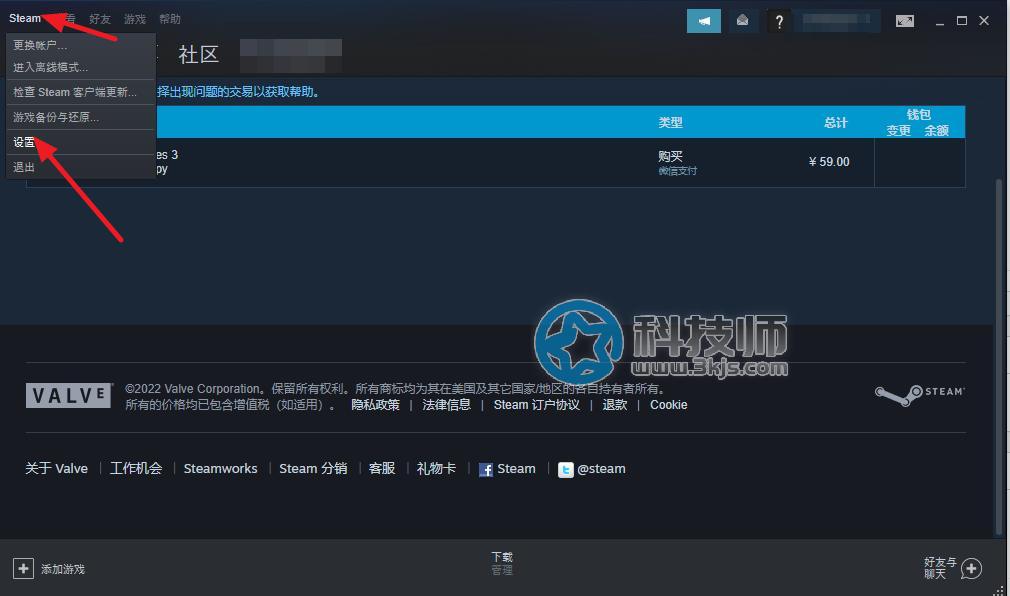Screen dimensions: 1010x596
Task: Open the 客服 (Support) link
Action: point(382,468)
